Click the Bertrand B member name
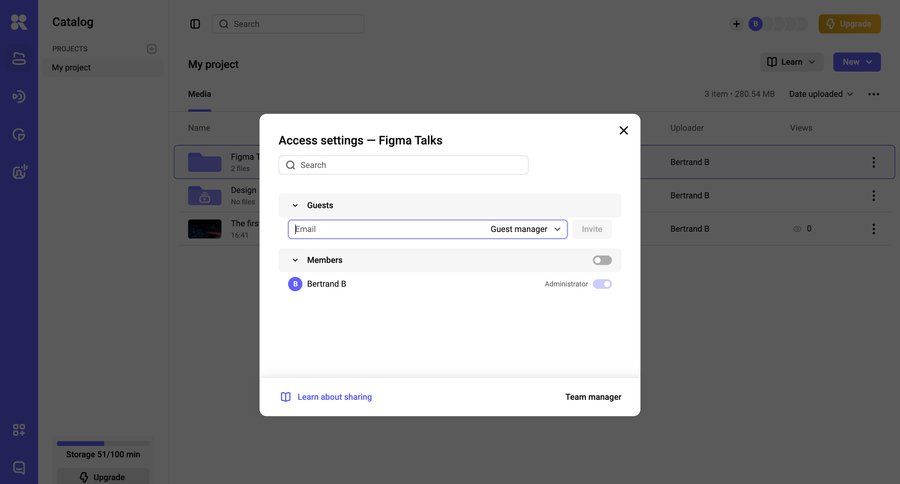The height and width of the screenshot is (484, 900). (x=327, y=284)
